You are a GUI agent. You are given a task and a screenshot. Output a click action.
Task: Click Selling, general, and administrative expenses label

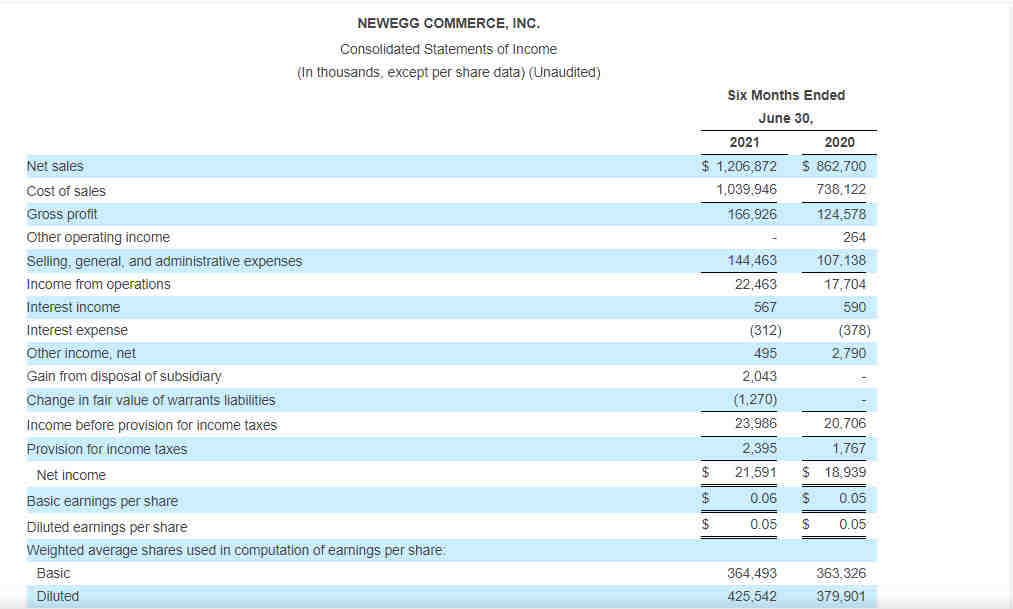(164, 261)
